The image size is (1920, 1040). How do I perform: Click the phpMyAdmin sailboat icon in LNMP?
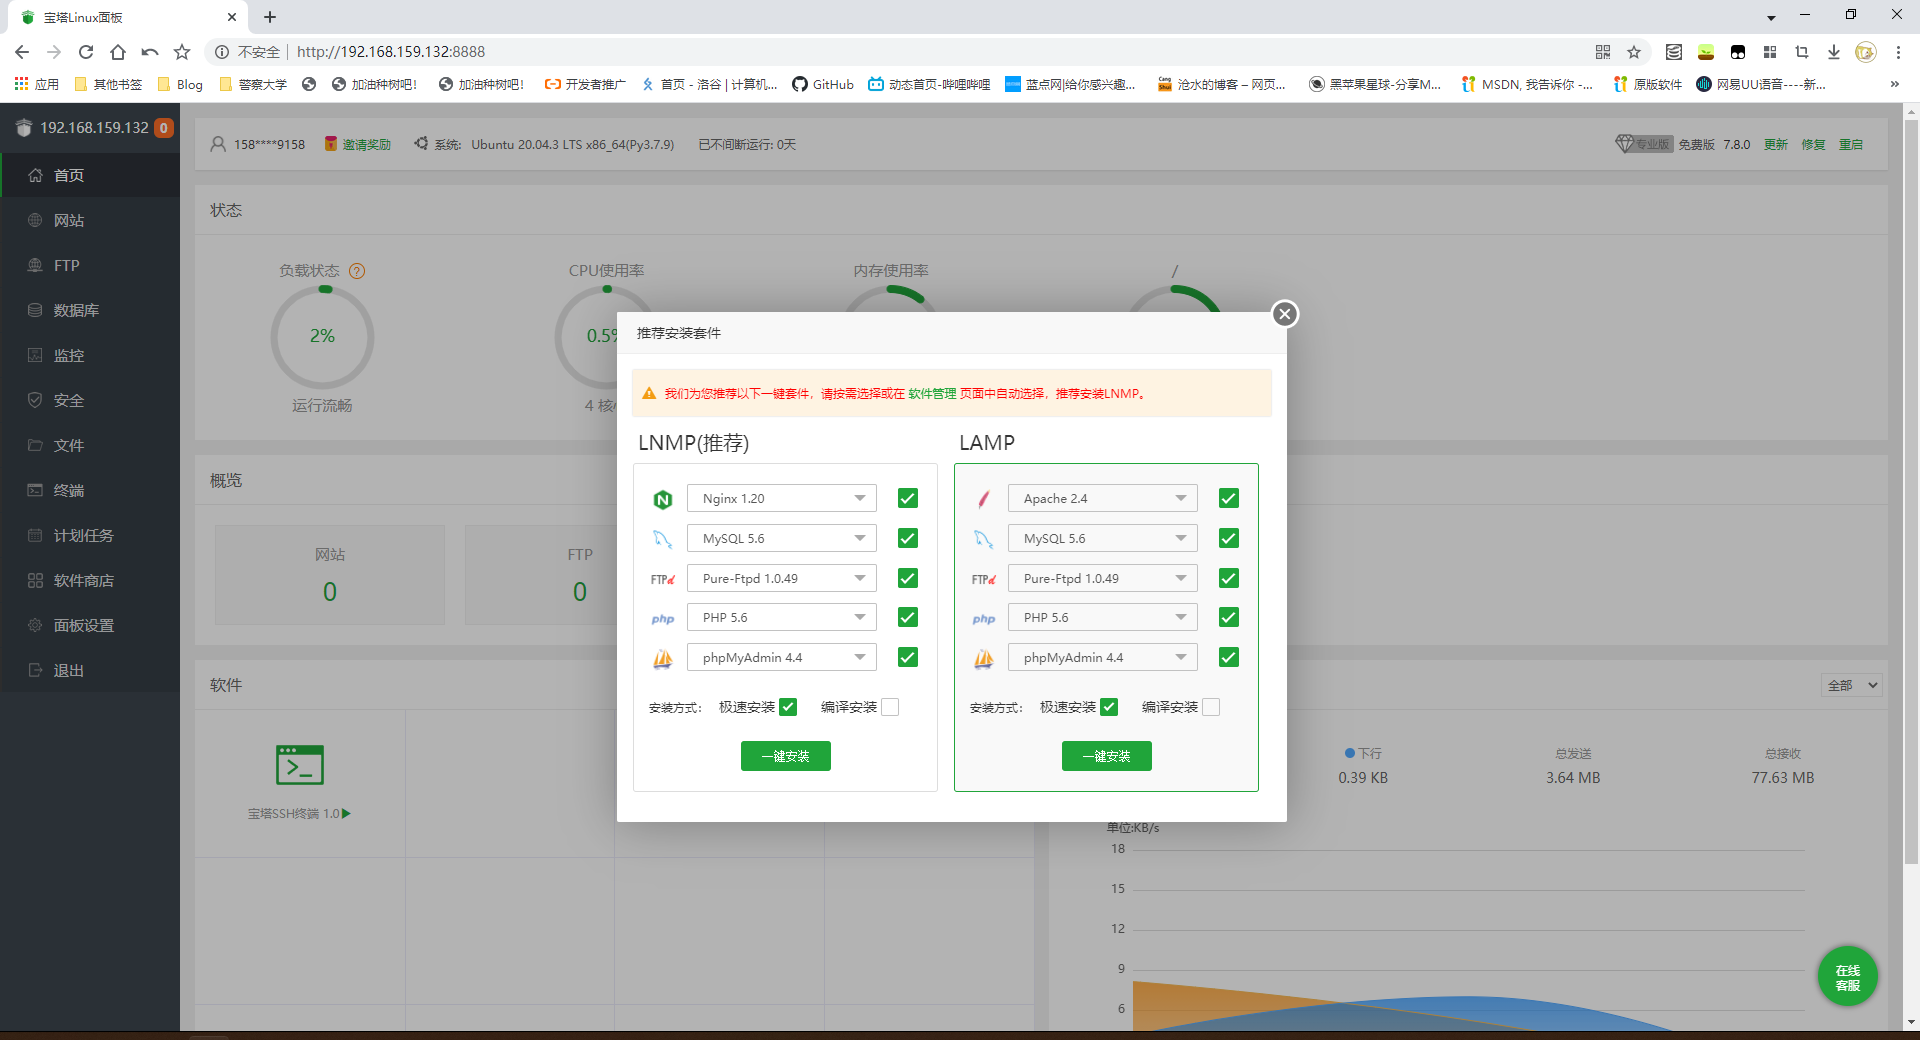(x=662, y=658)
